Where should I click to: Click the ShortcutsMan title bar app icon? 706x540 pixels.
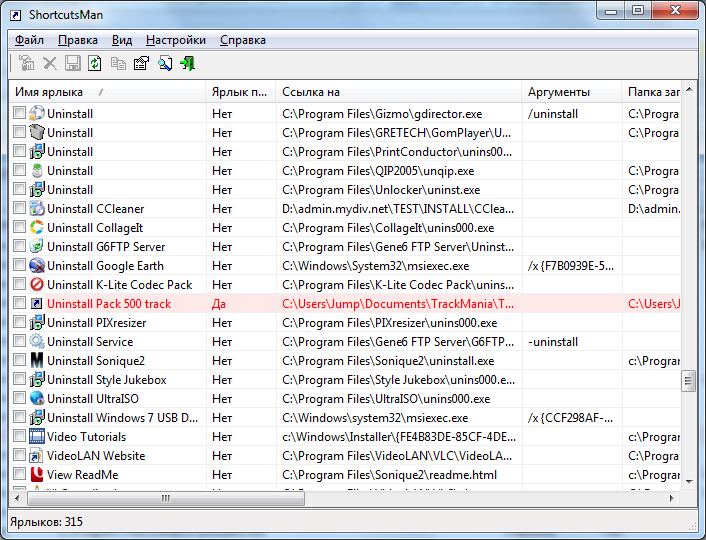[16, 15]
